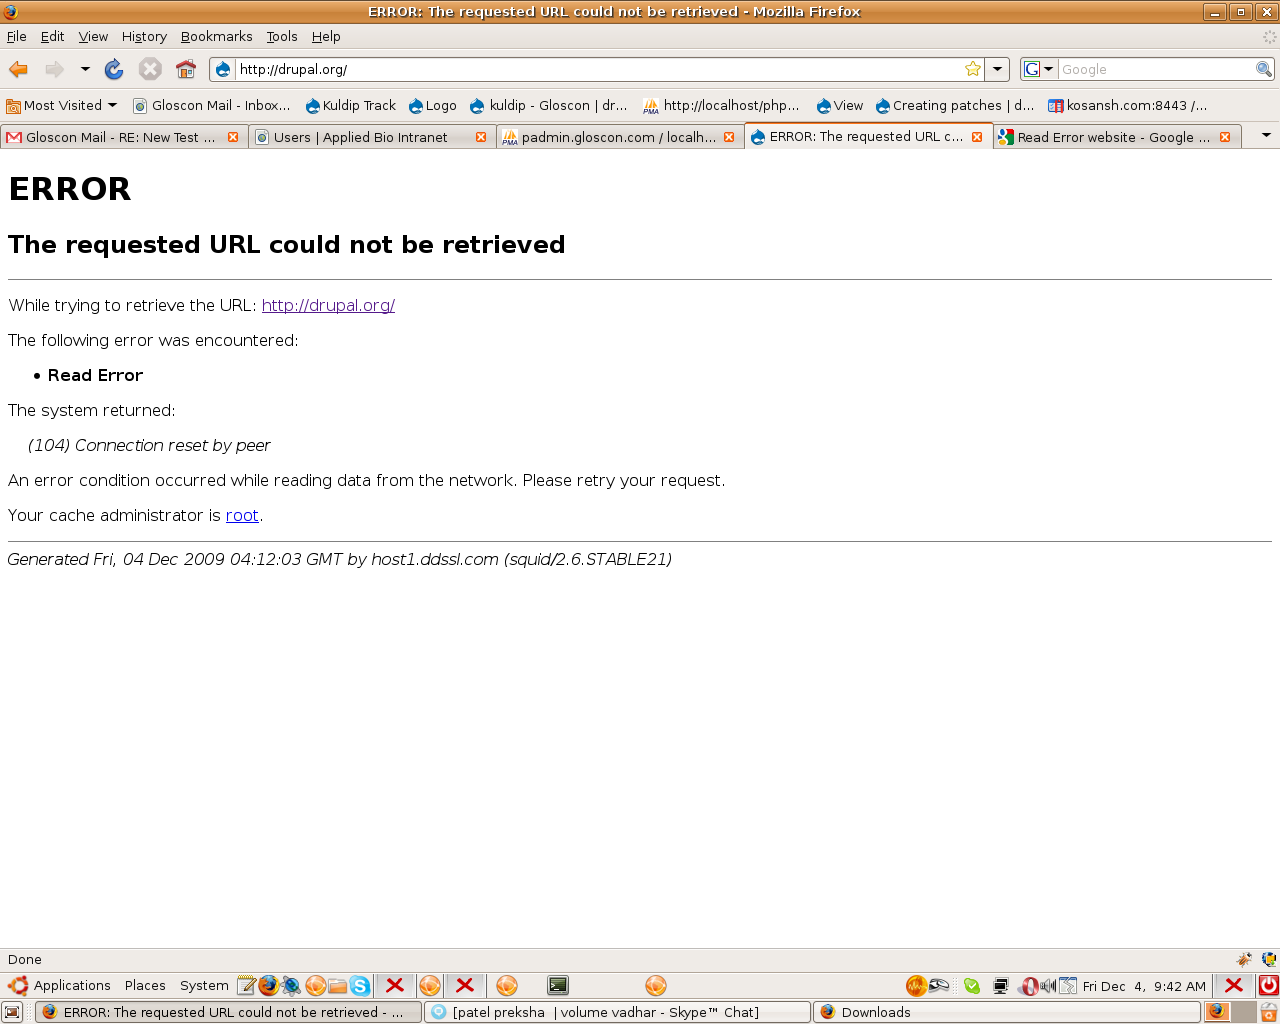
Task: Open the Help menu
Action: coord(326,36)
